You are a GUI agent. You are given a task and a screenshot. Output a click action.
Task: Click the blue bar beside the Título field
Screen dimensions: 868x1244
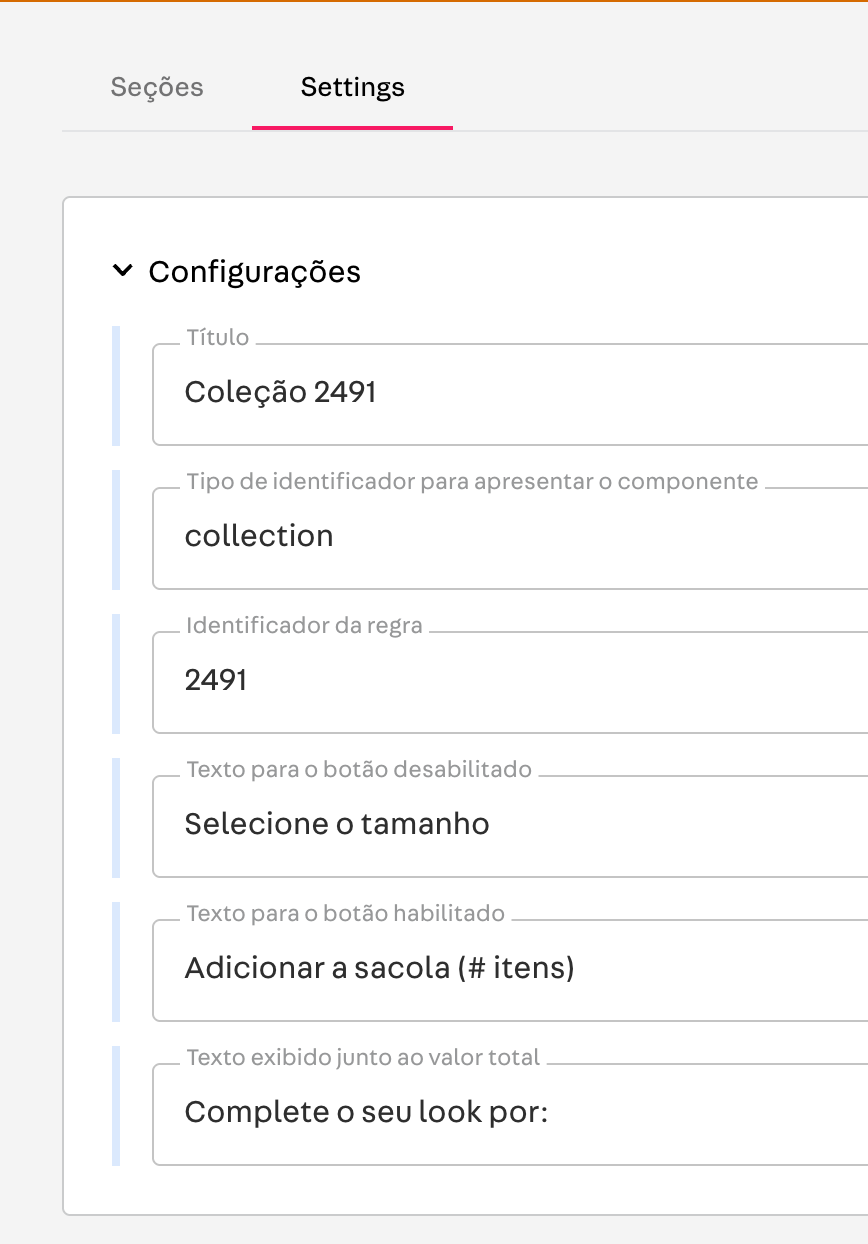pyautogui.click(x=116, y=386)
